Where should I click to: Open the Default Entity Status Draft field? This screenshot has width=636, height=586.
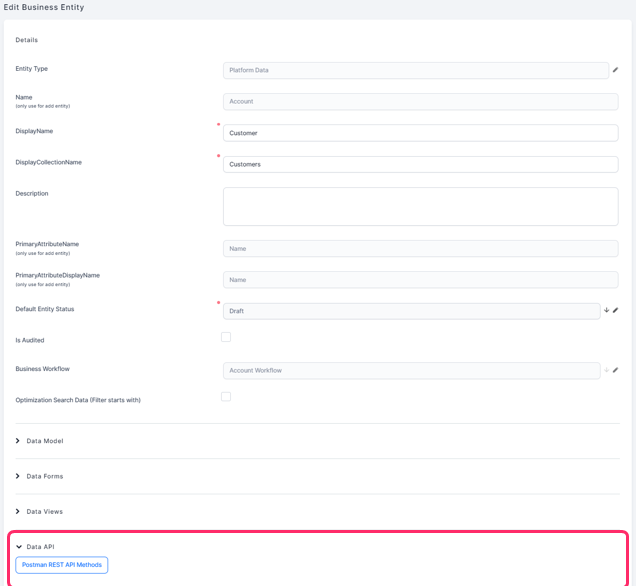click(411, 311)
